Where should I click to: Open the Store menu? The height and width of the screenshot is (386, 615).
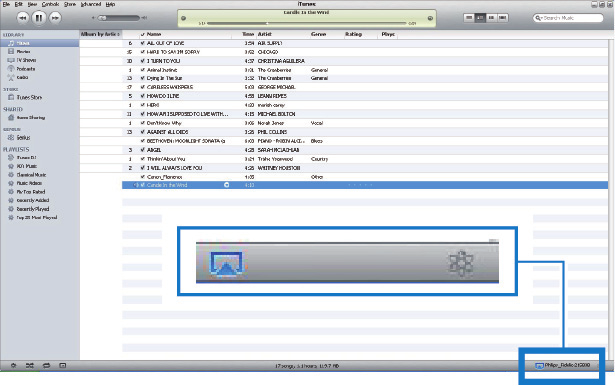tap(70, 4)
